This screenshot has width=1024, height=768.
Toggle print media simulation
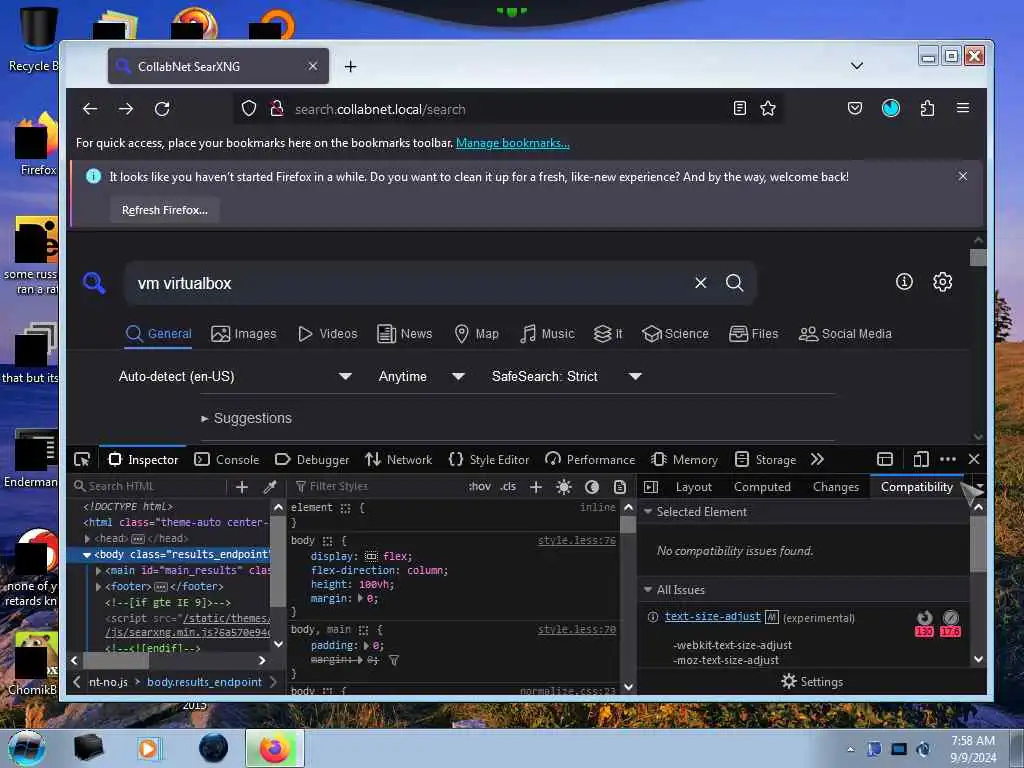click(x=620, y=487)
